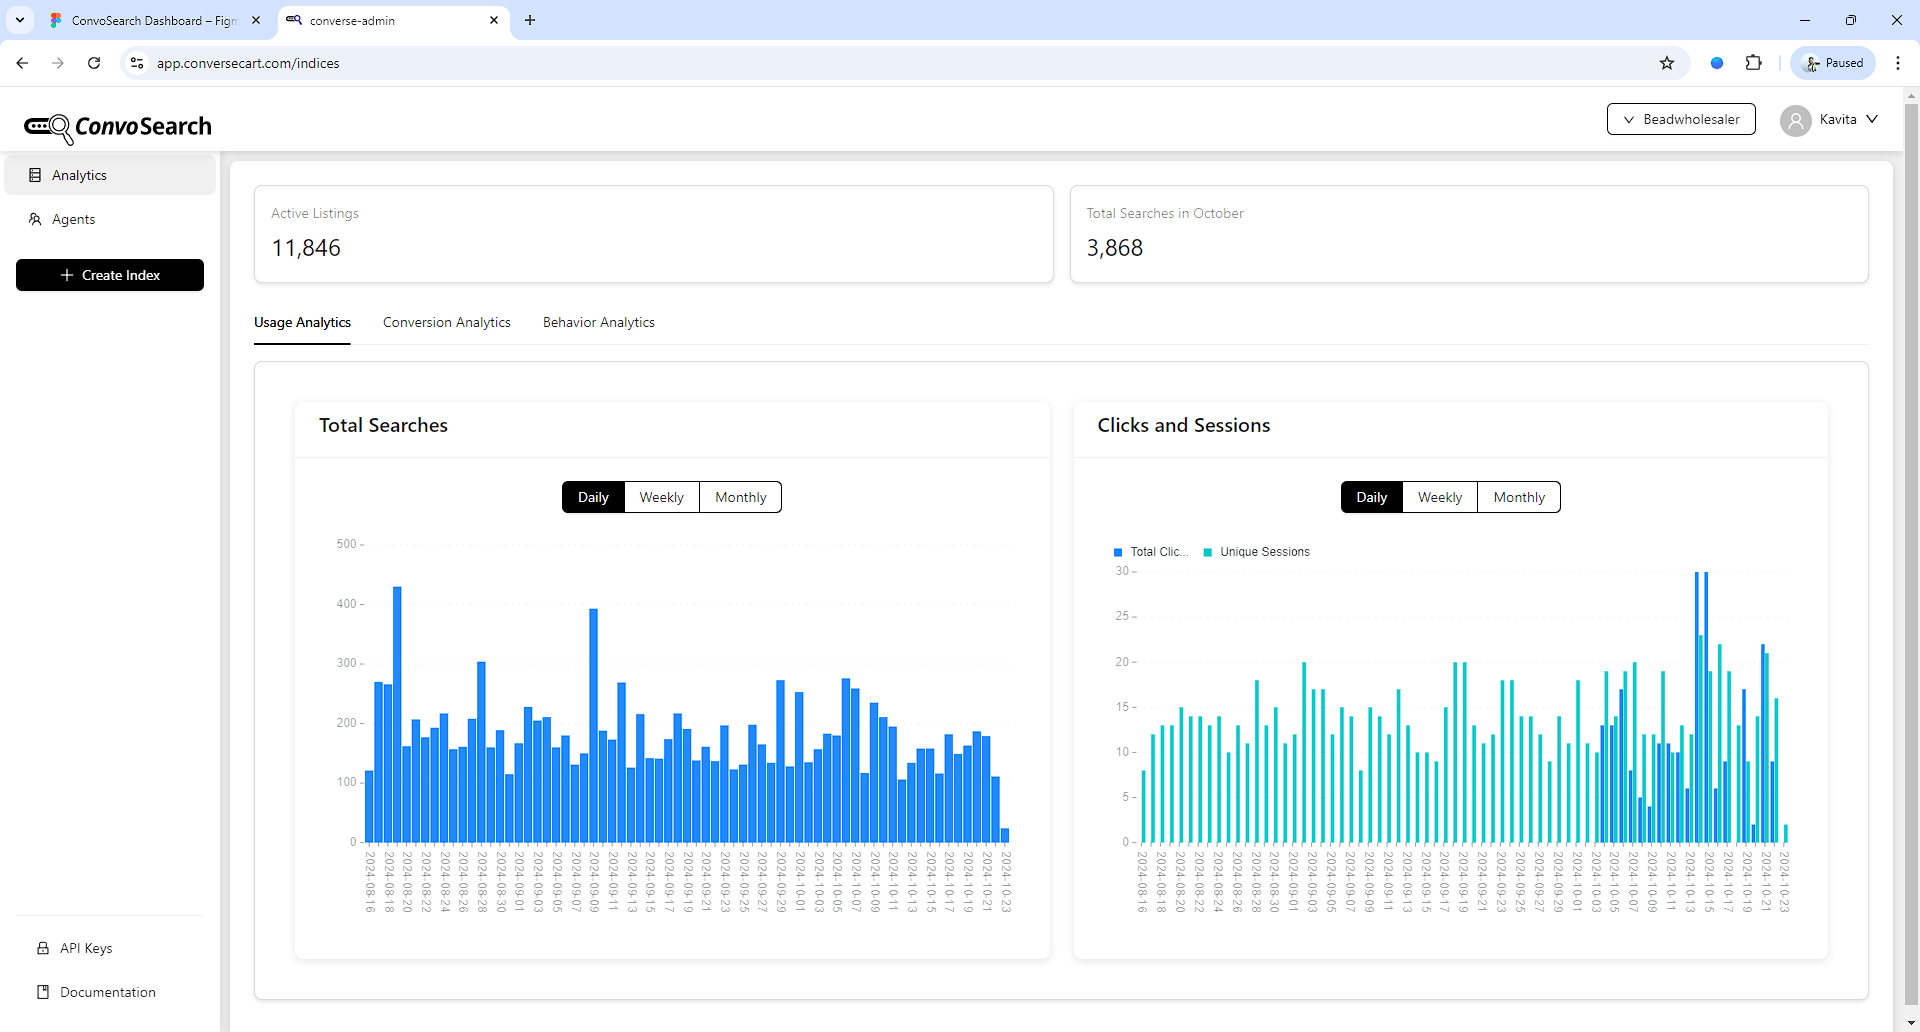Expand the Beadwholesaler store dropdown

1681,119
